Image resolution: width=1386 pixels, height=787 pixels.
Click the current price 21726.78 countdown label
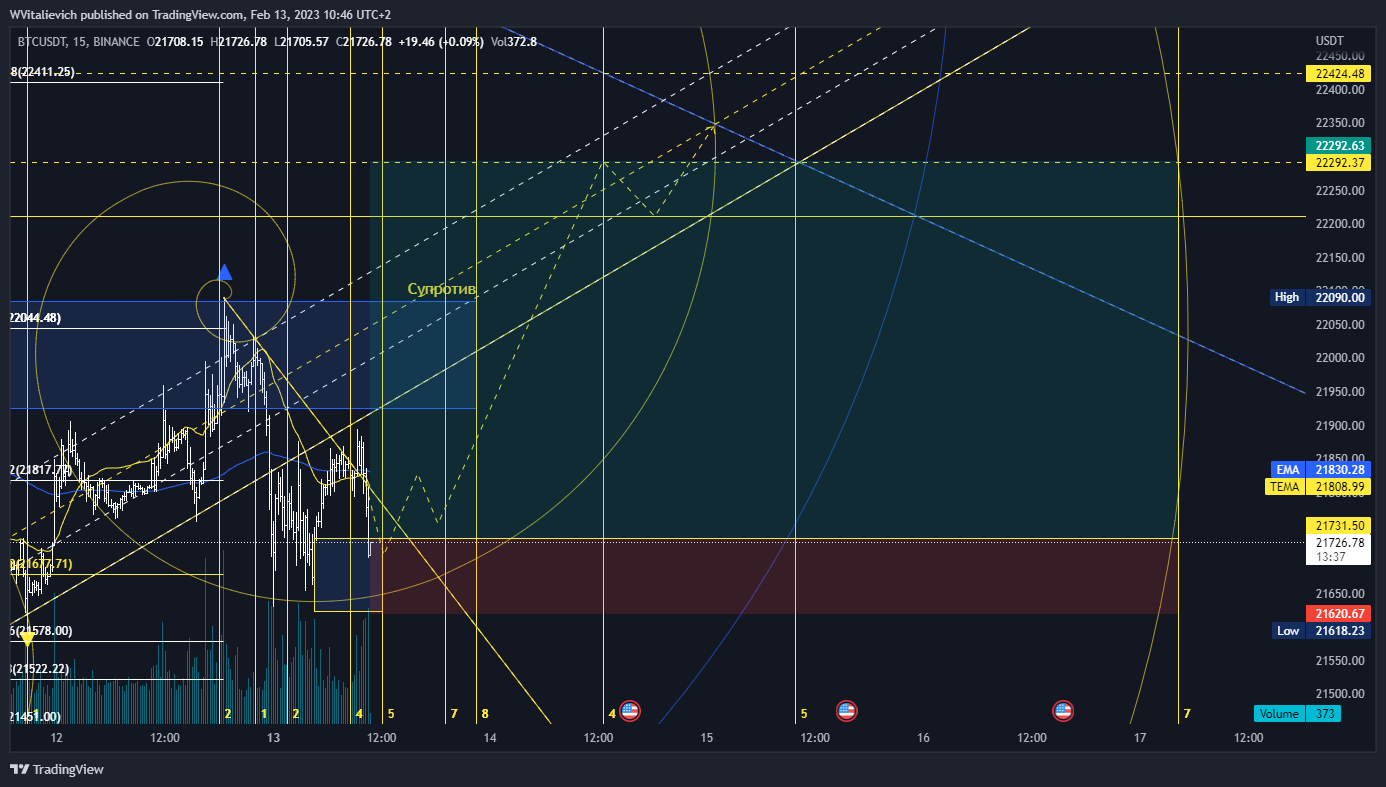pyautogui.click(x=1337, y=549)
